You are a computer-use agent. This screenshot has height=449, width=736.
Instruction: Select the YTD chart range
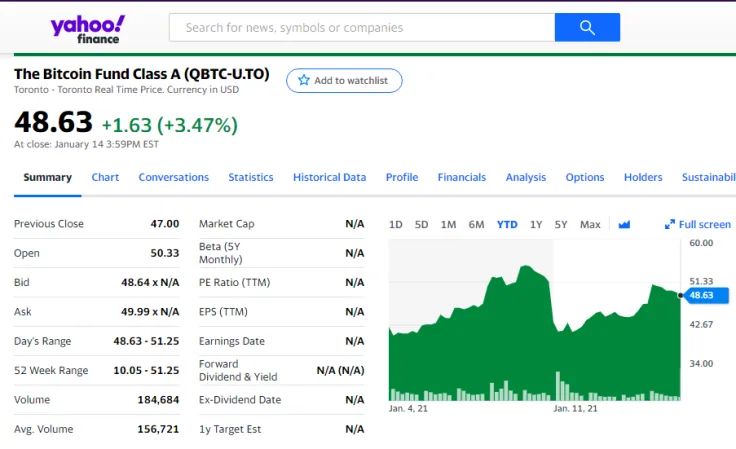coord(507,225)
